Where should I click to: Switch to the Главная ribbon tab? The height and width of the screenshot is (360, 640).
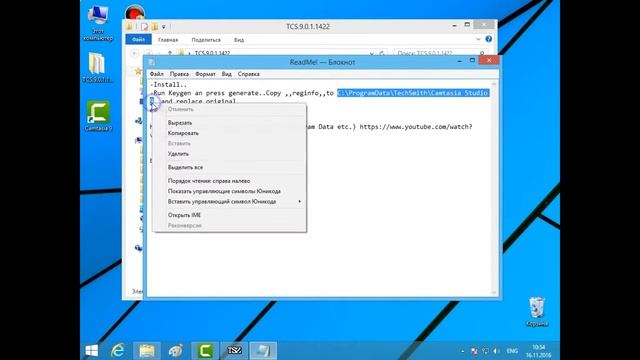[168, 40]
